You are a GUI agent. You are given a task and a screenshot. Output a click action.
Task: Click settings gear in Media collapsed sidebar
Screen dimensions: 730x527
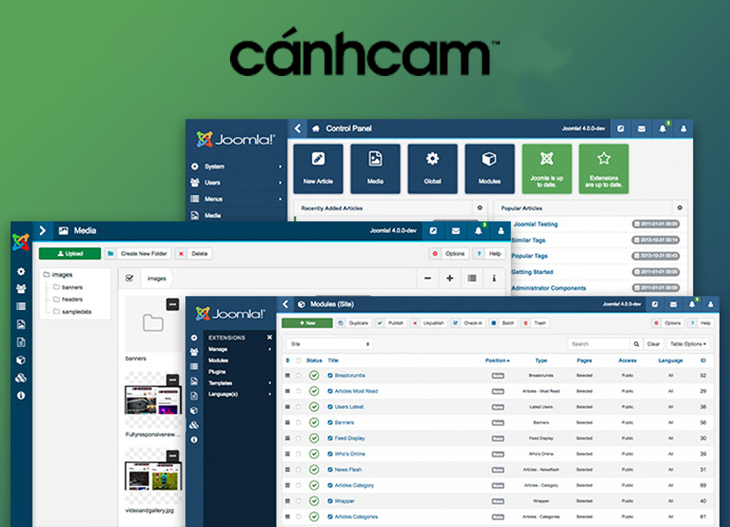pyautogui.click(x=21, y=271)
